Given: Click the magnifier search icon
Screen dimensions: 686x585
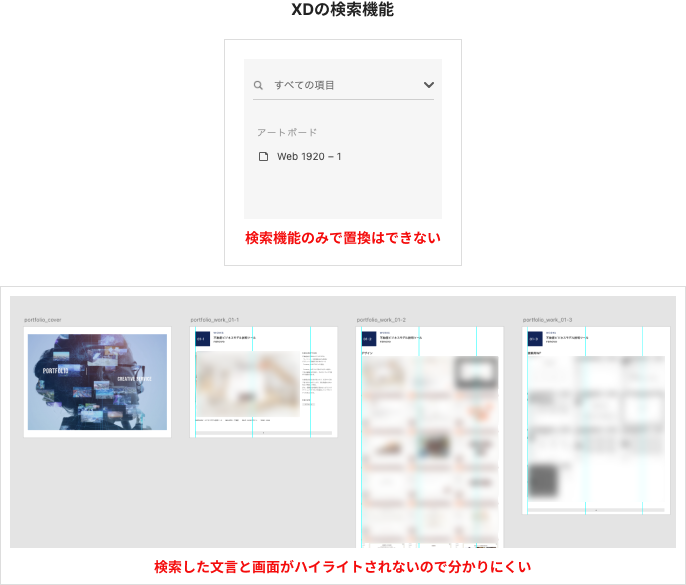Looking at the screenshot, I should click(x=258, y=85).
